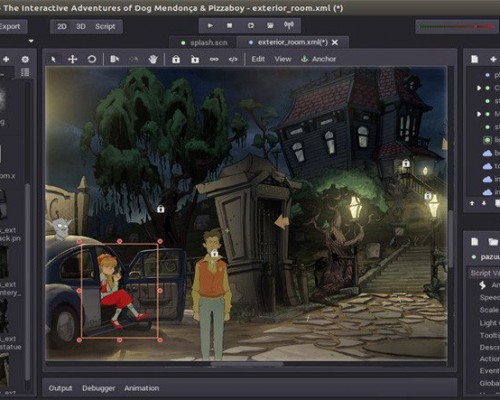The width and height of the screenshot is (500, 400).
Task: Activate the Select mode arrow tool
Action: pos(53,59)
